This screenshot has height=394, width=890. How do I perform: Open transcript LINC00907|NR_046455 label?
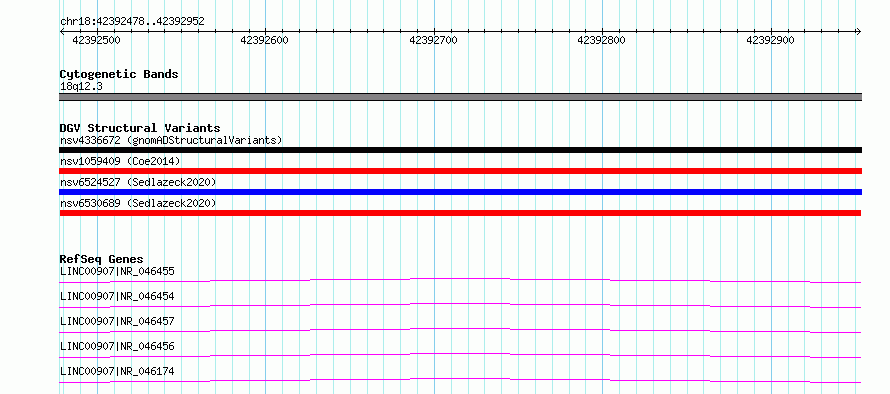pos(117,271)
